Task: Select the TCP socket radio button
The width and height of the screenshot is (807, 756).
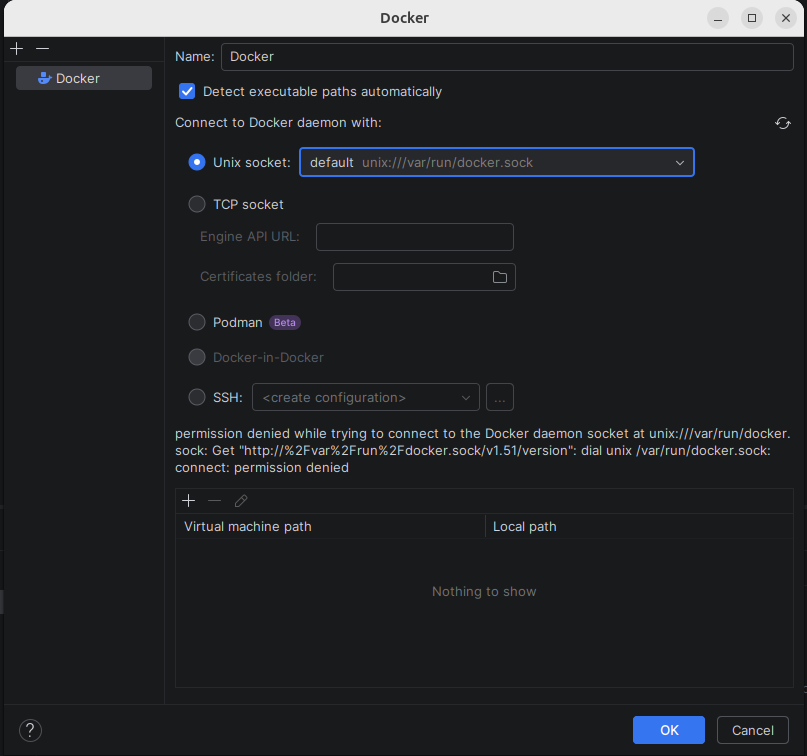Action: coord(197,204)
